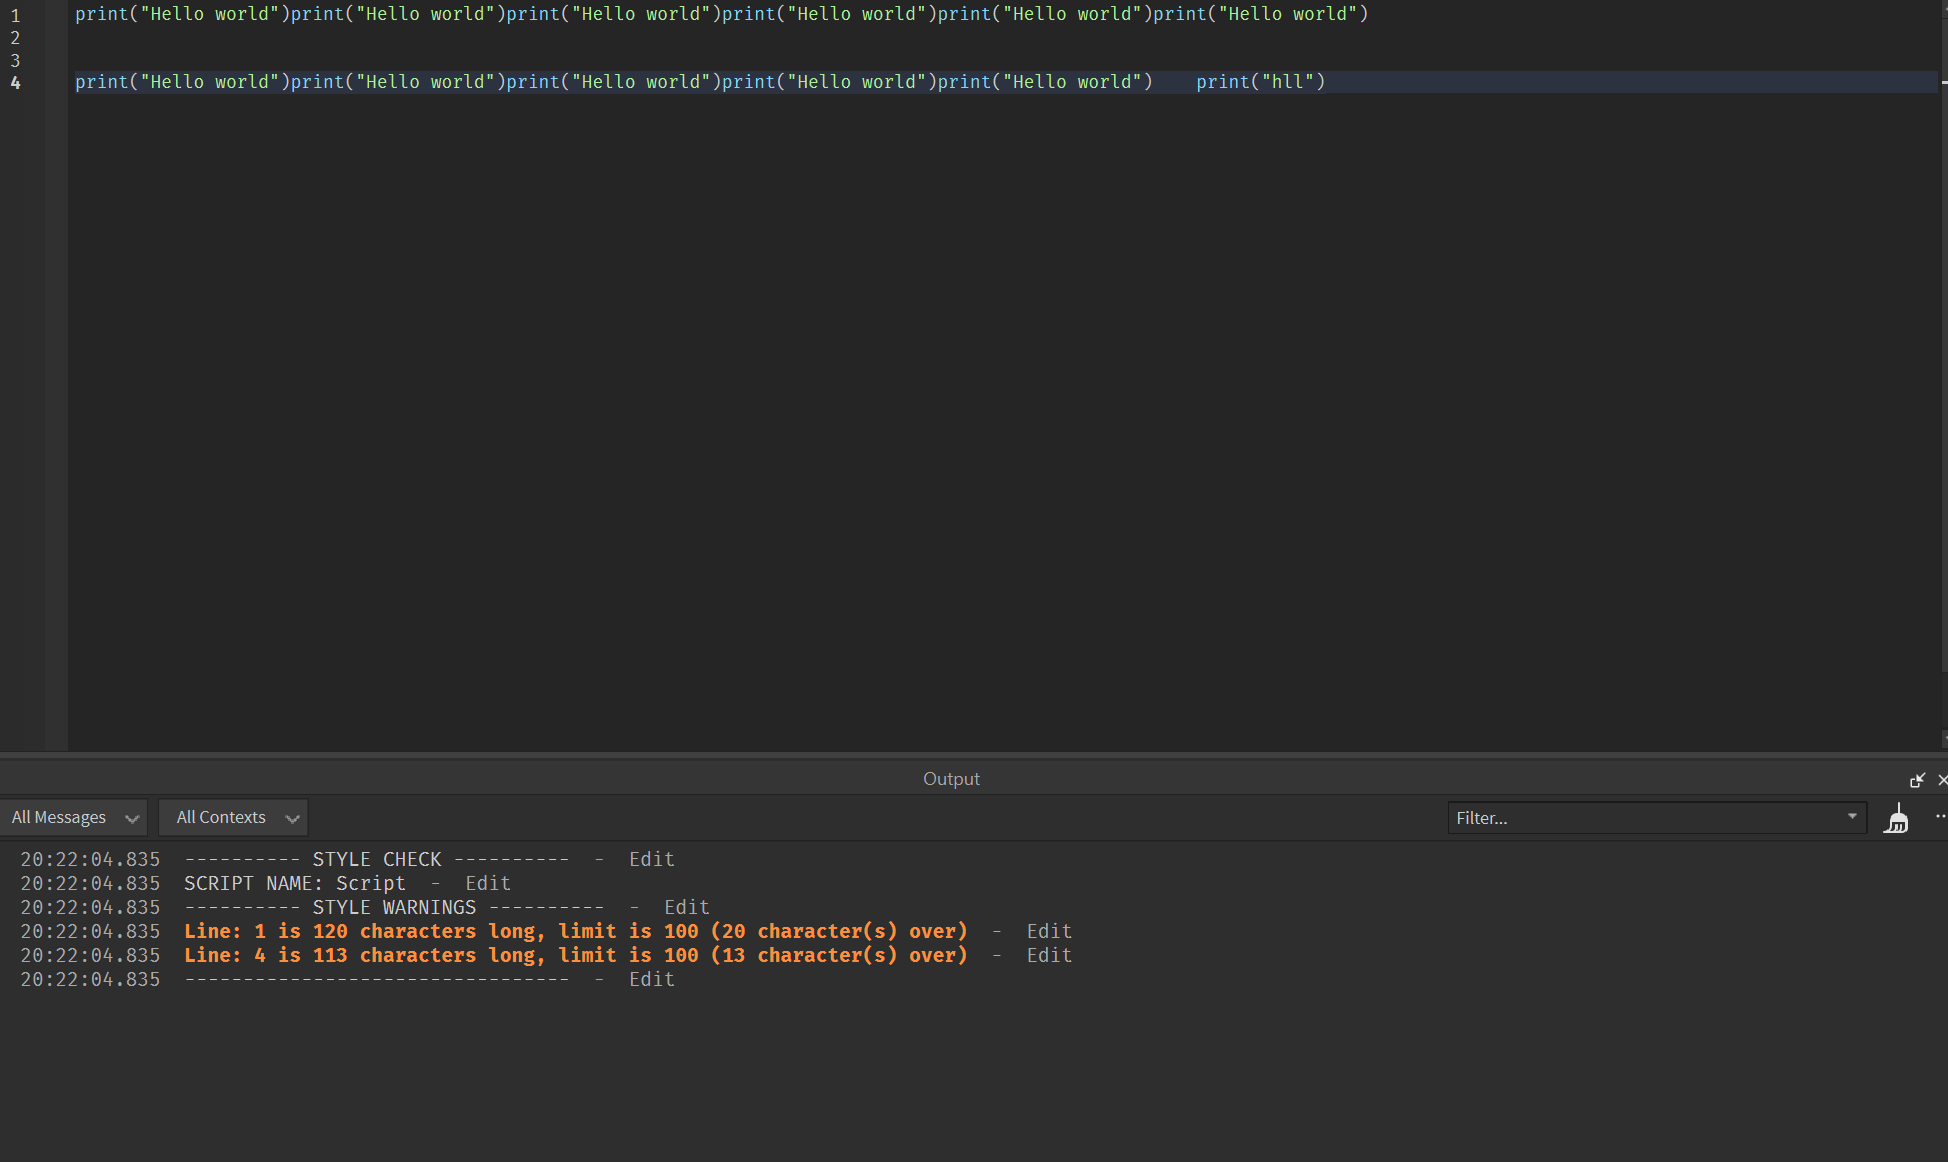
Task: Click Edit next to STYLE CHECK
Action: (x=650, y=859)
